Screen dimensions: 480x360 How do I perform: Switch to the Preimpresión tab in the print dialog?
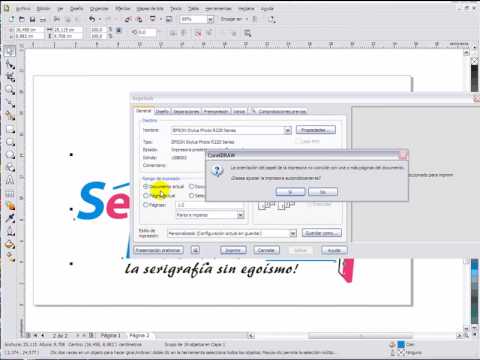216,111
